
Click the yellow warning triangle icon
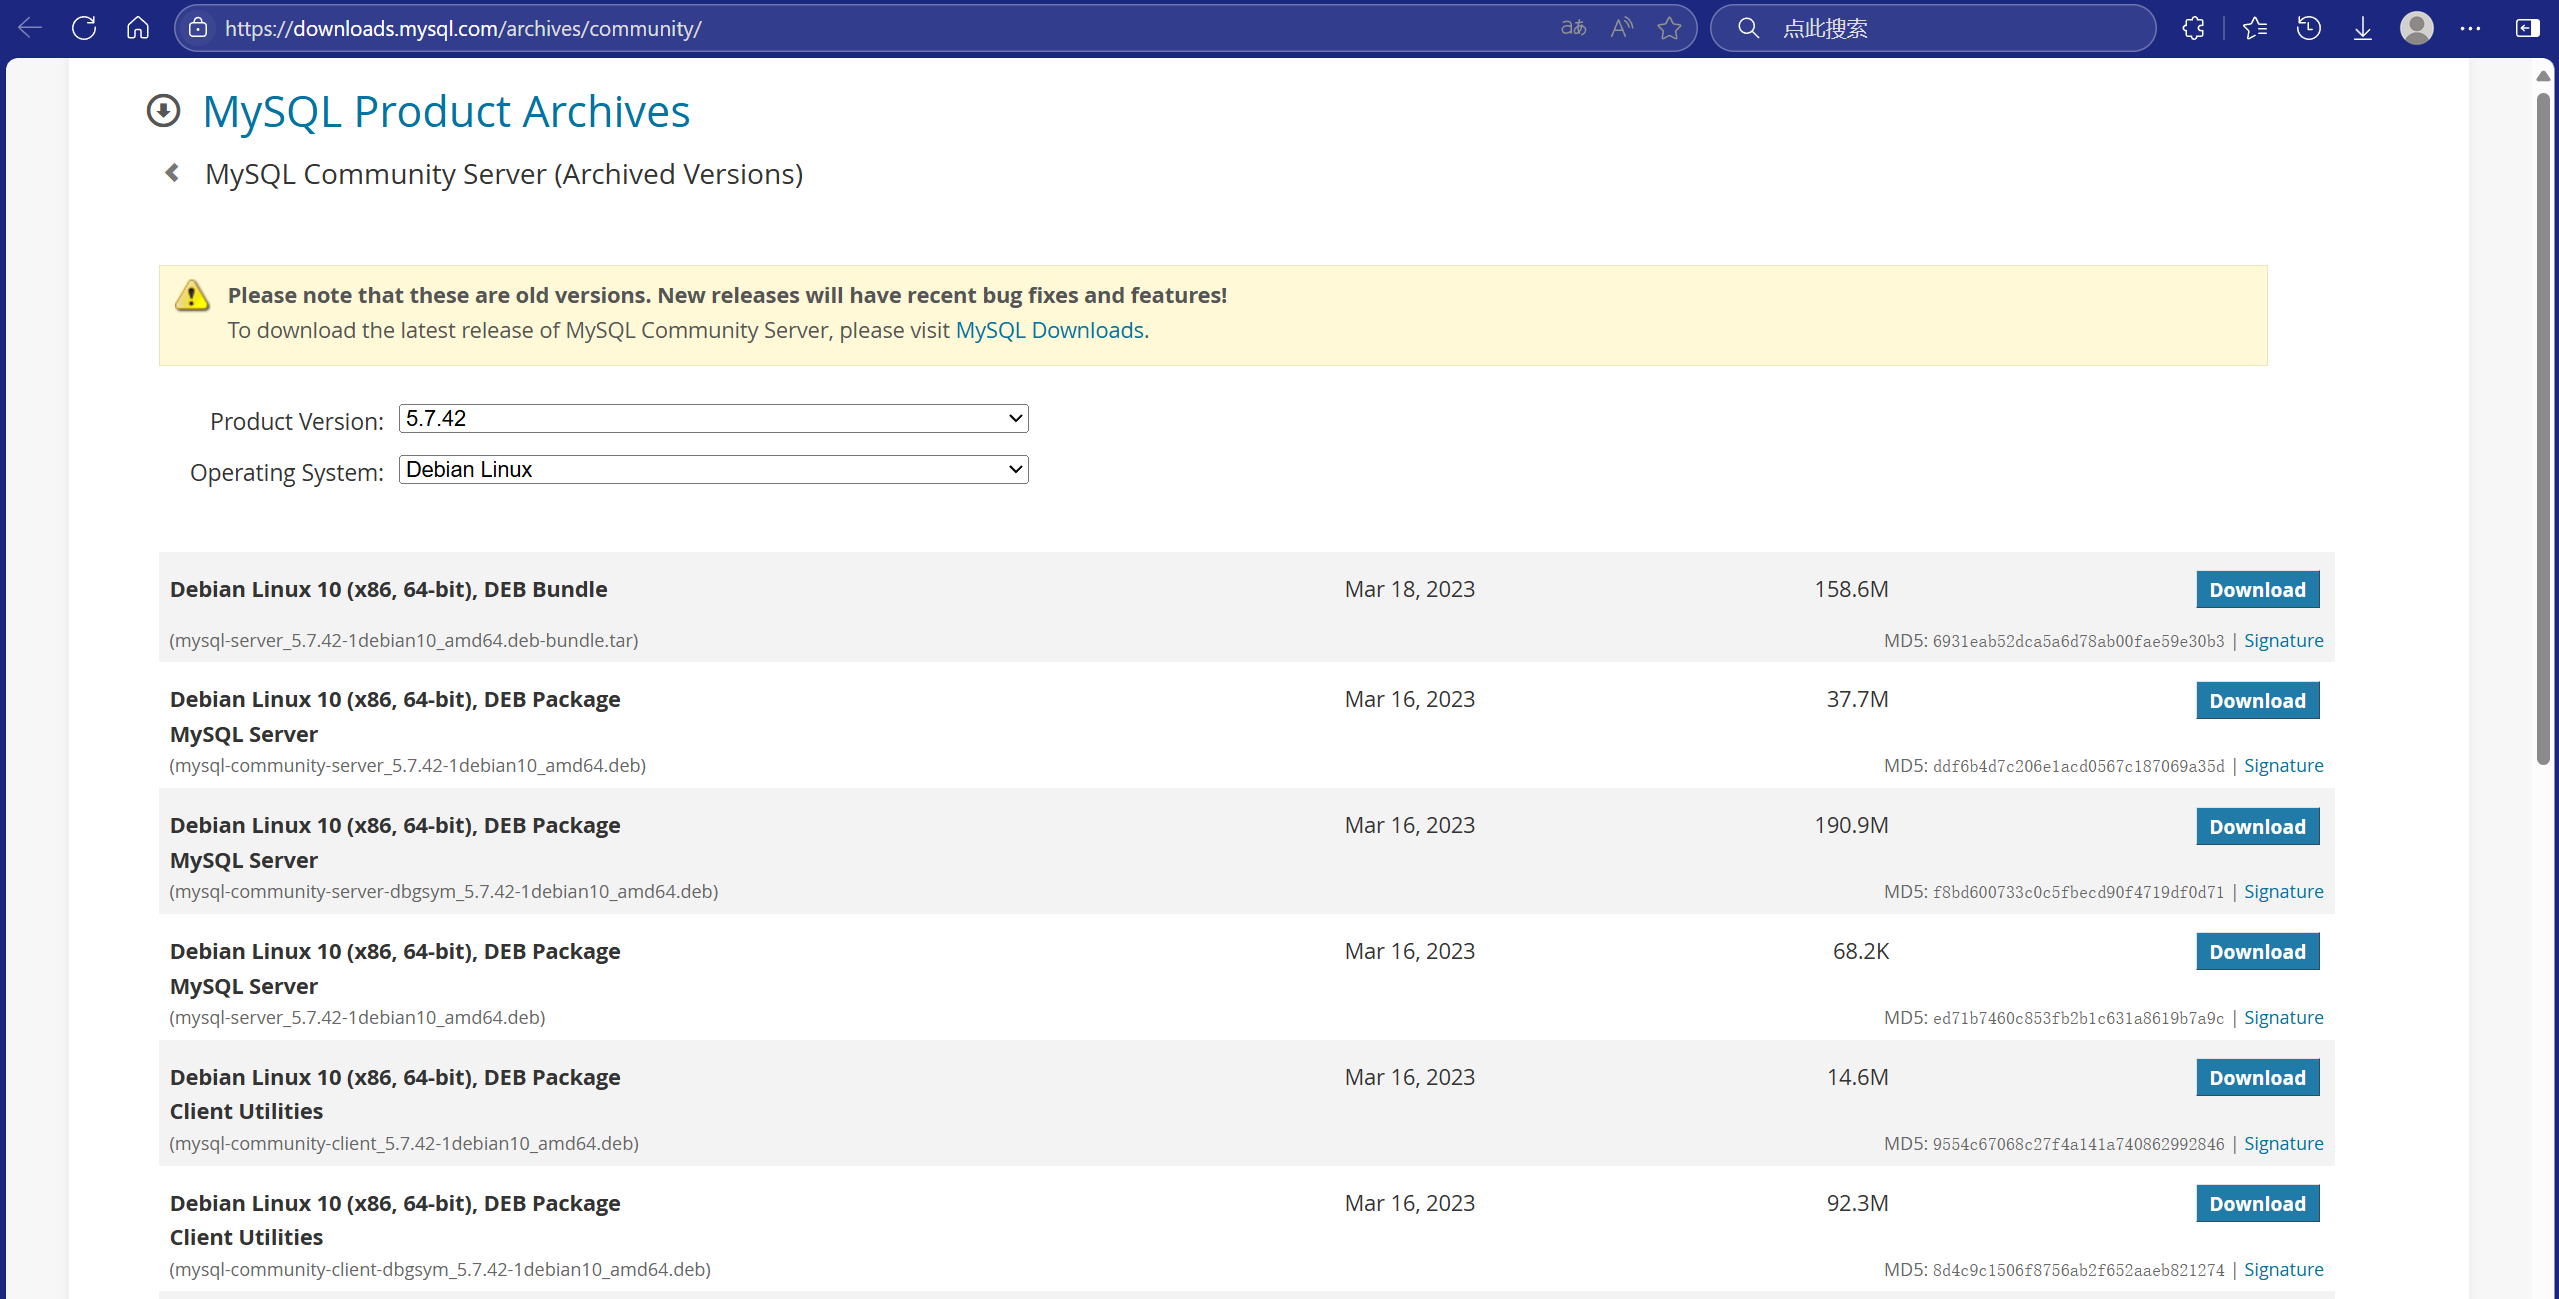click(x=192, y=296)
